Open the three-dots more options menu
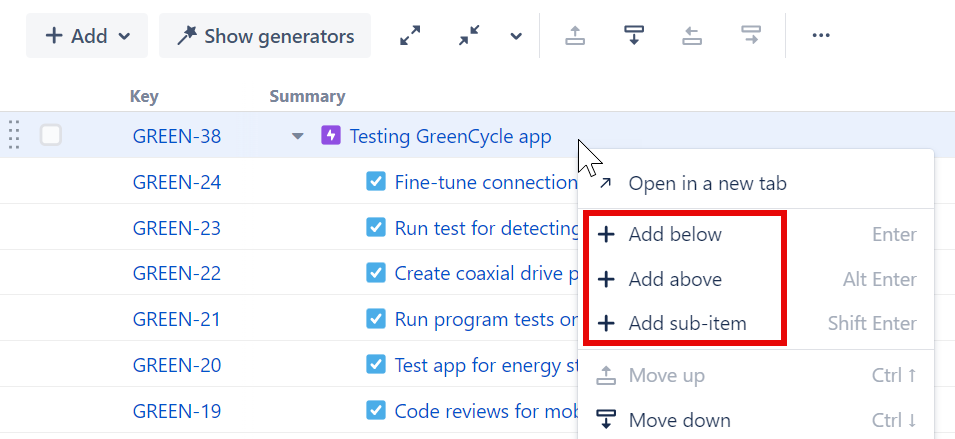The width and height of the screenshot is (955, 439). pyautogui.click(x=821, y=36)
